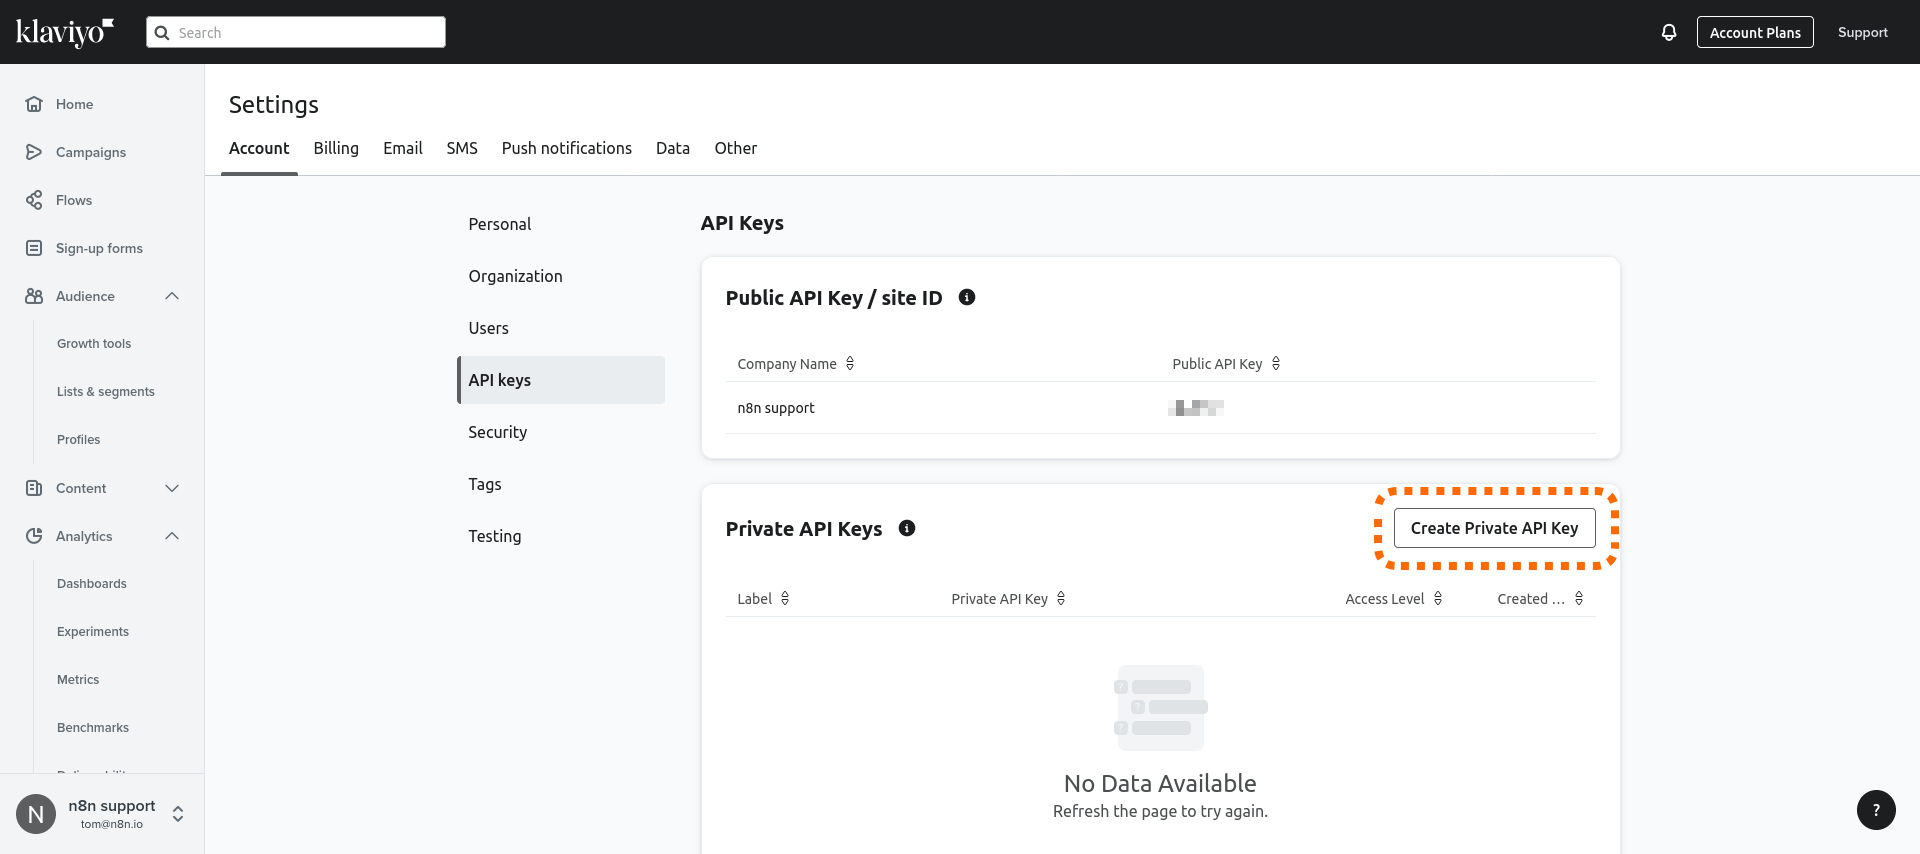Screen dimensions: 1920x854
Task: Click the Klaviyo logo
Action: 65,32
